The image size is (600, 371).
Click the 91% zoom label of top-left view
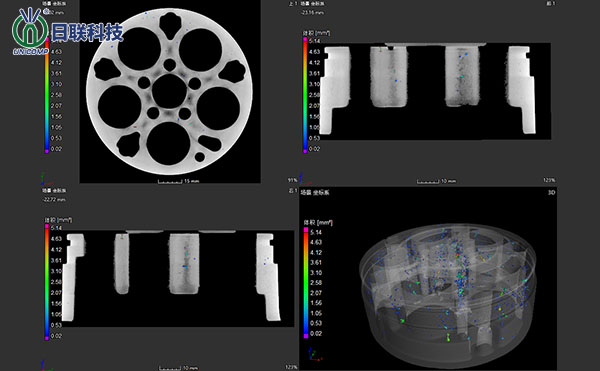pos(292,180)
